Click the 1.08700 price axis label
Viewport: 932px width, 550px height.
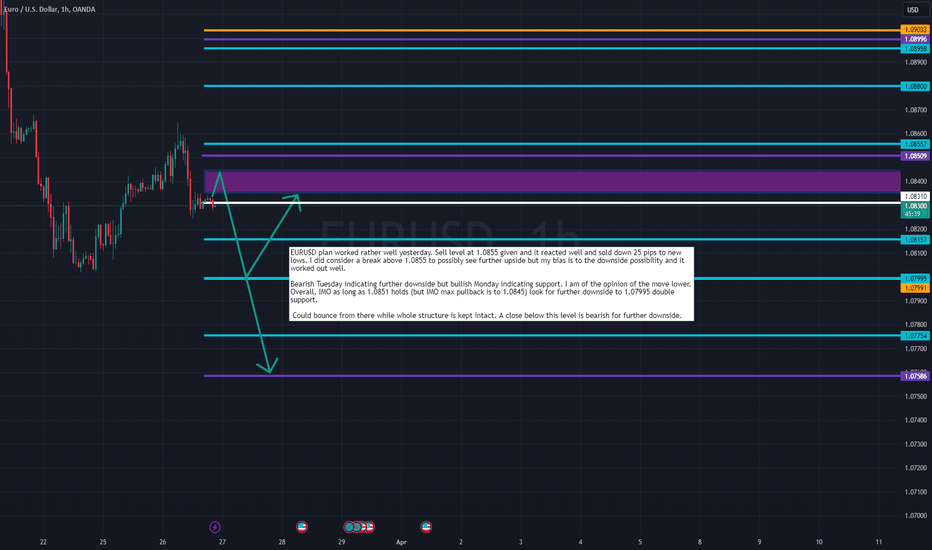tap(915, 110)
